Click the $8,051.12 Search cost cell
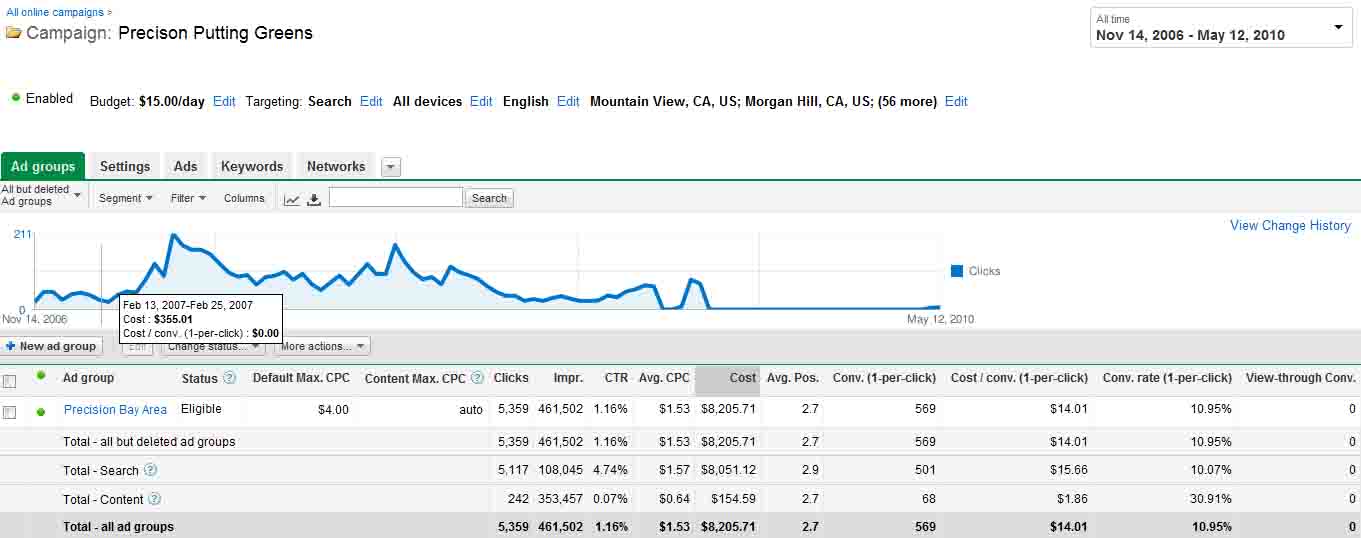The image size is (1361, 538). coord(728,470)
